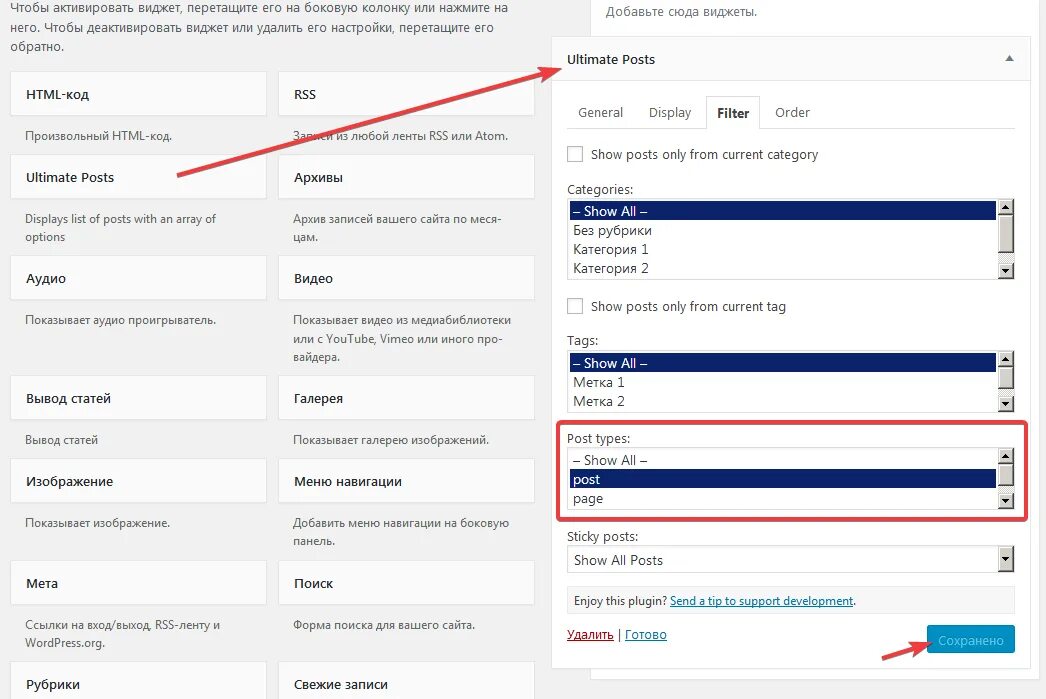
Task: Click the Ultimate Posts sidebar widget title
Action: coord(610,59)
